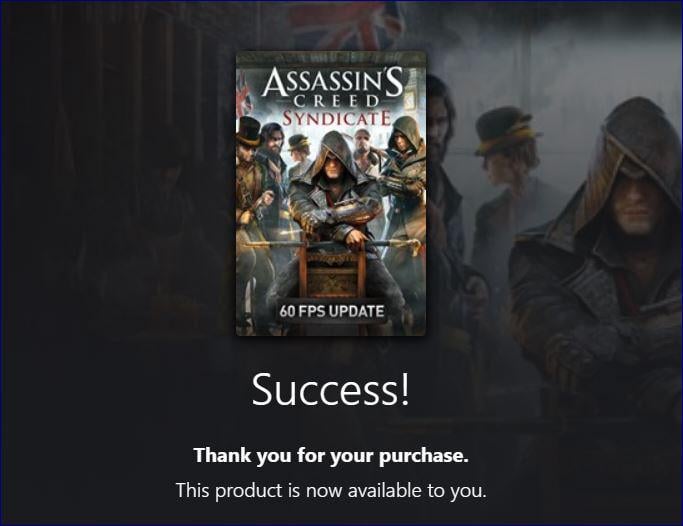Click the red Syndicate word on cover
Screen dimensions: 683x526
click(336, 118)
